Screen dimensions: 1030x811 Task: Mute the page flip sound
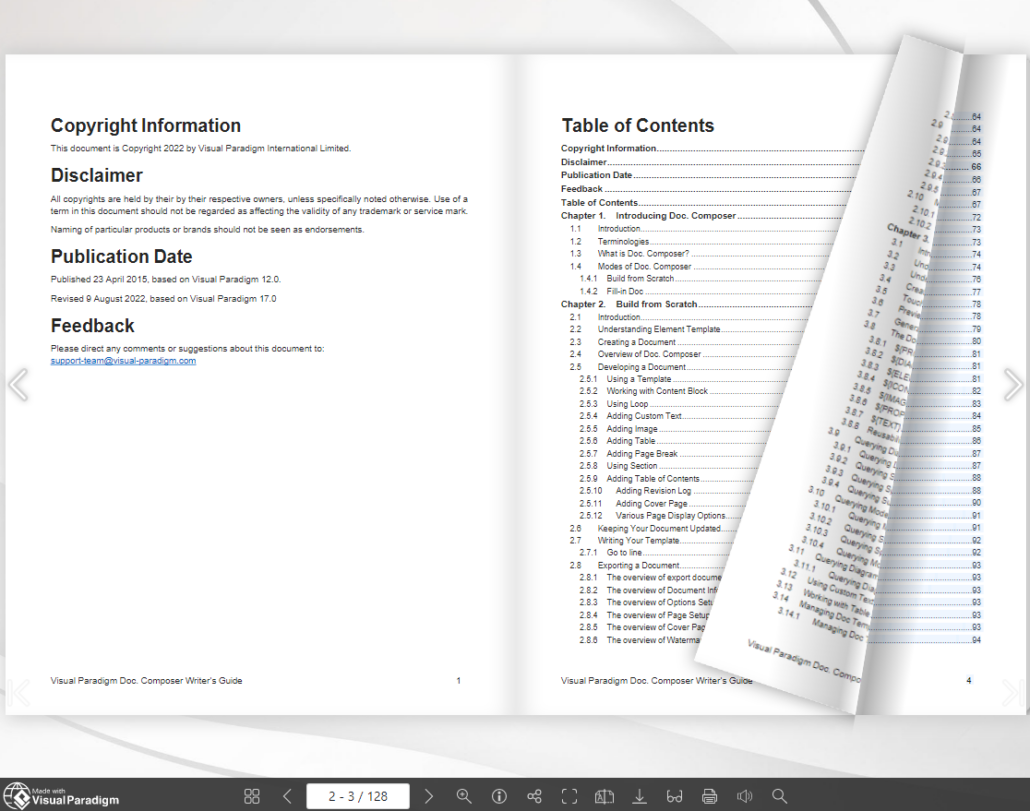pyautogui.click(x=744, y=796)
